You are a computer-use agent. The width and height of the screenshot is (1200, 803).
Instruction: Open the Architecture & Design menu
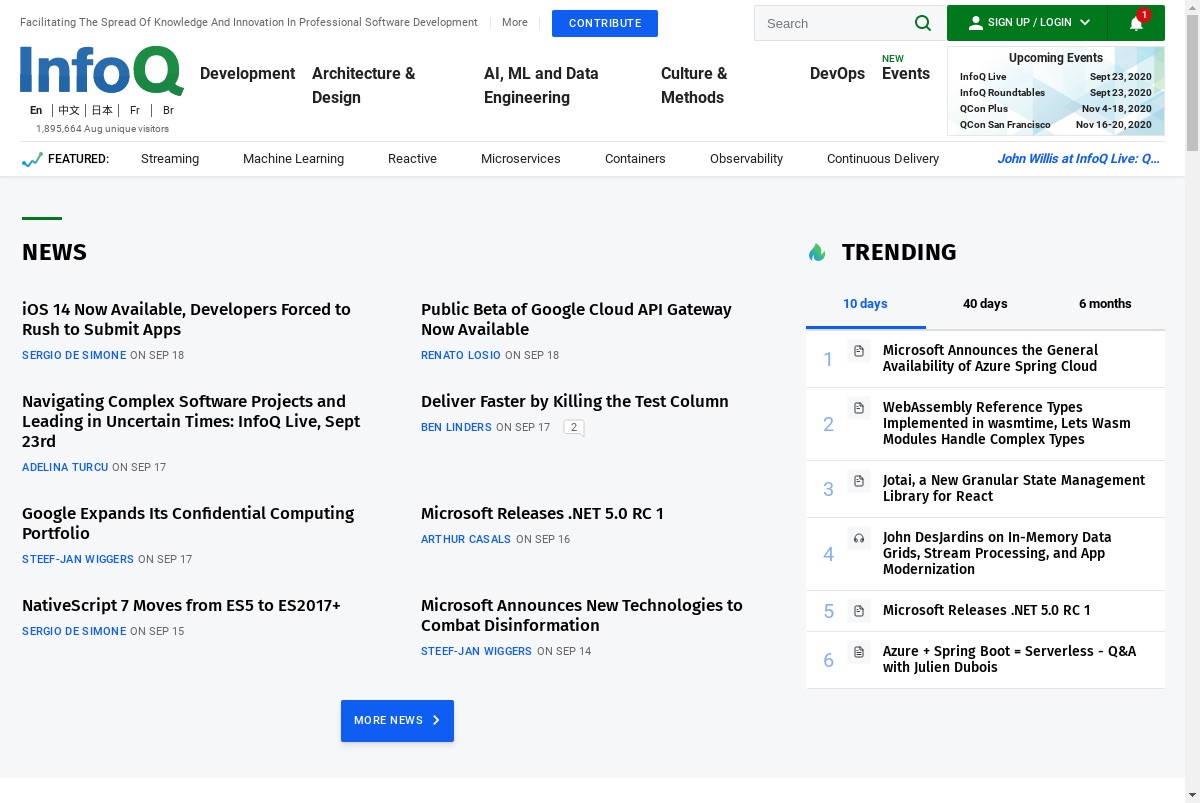[x=364, y=85]
